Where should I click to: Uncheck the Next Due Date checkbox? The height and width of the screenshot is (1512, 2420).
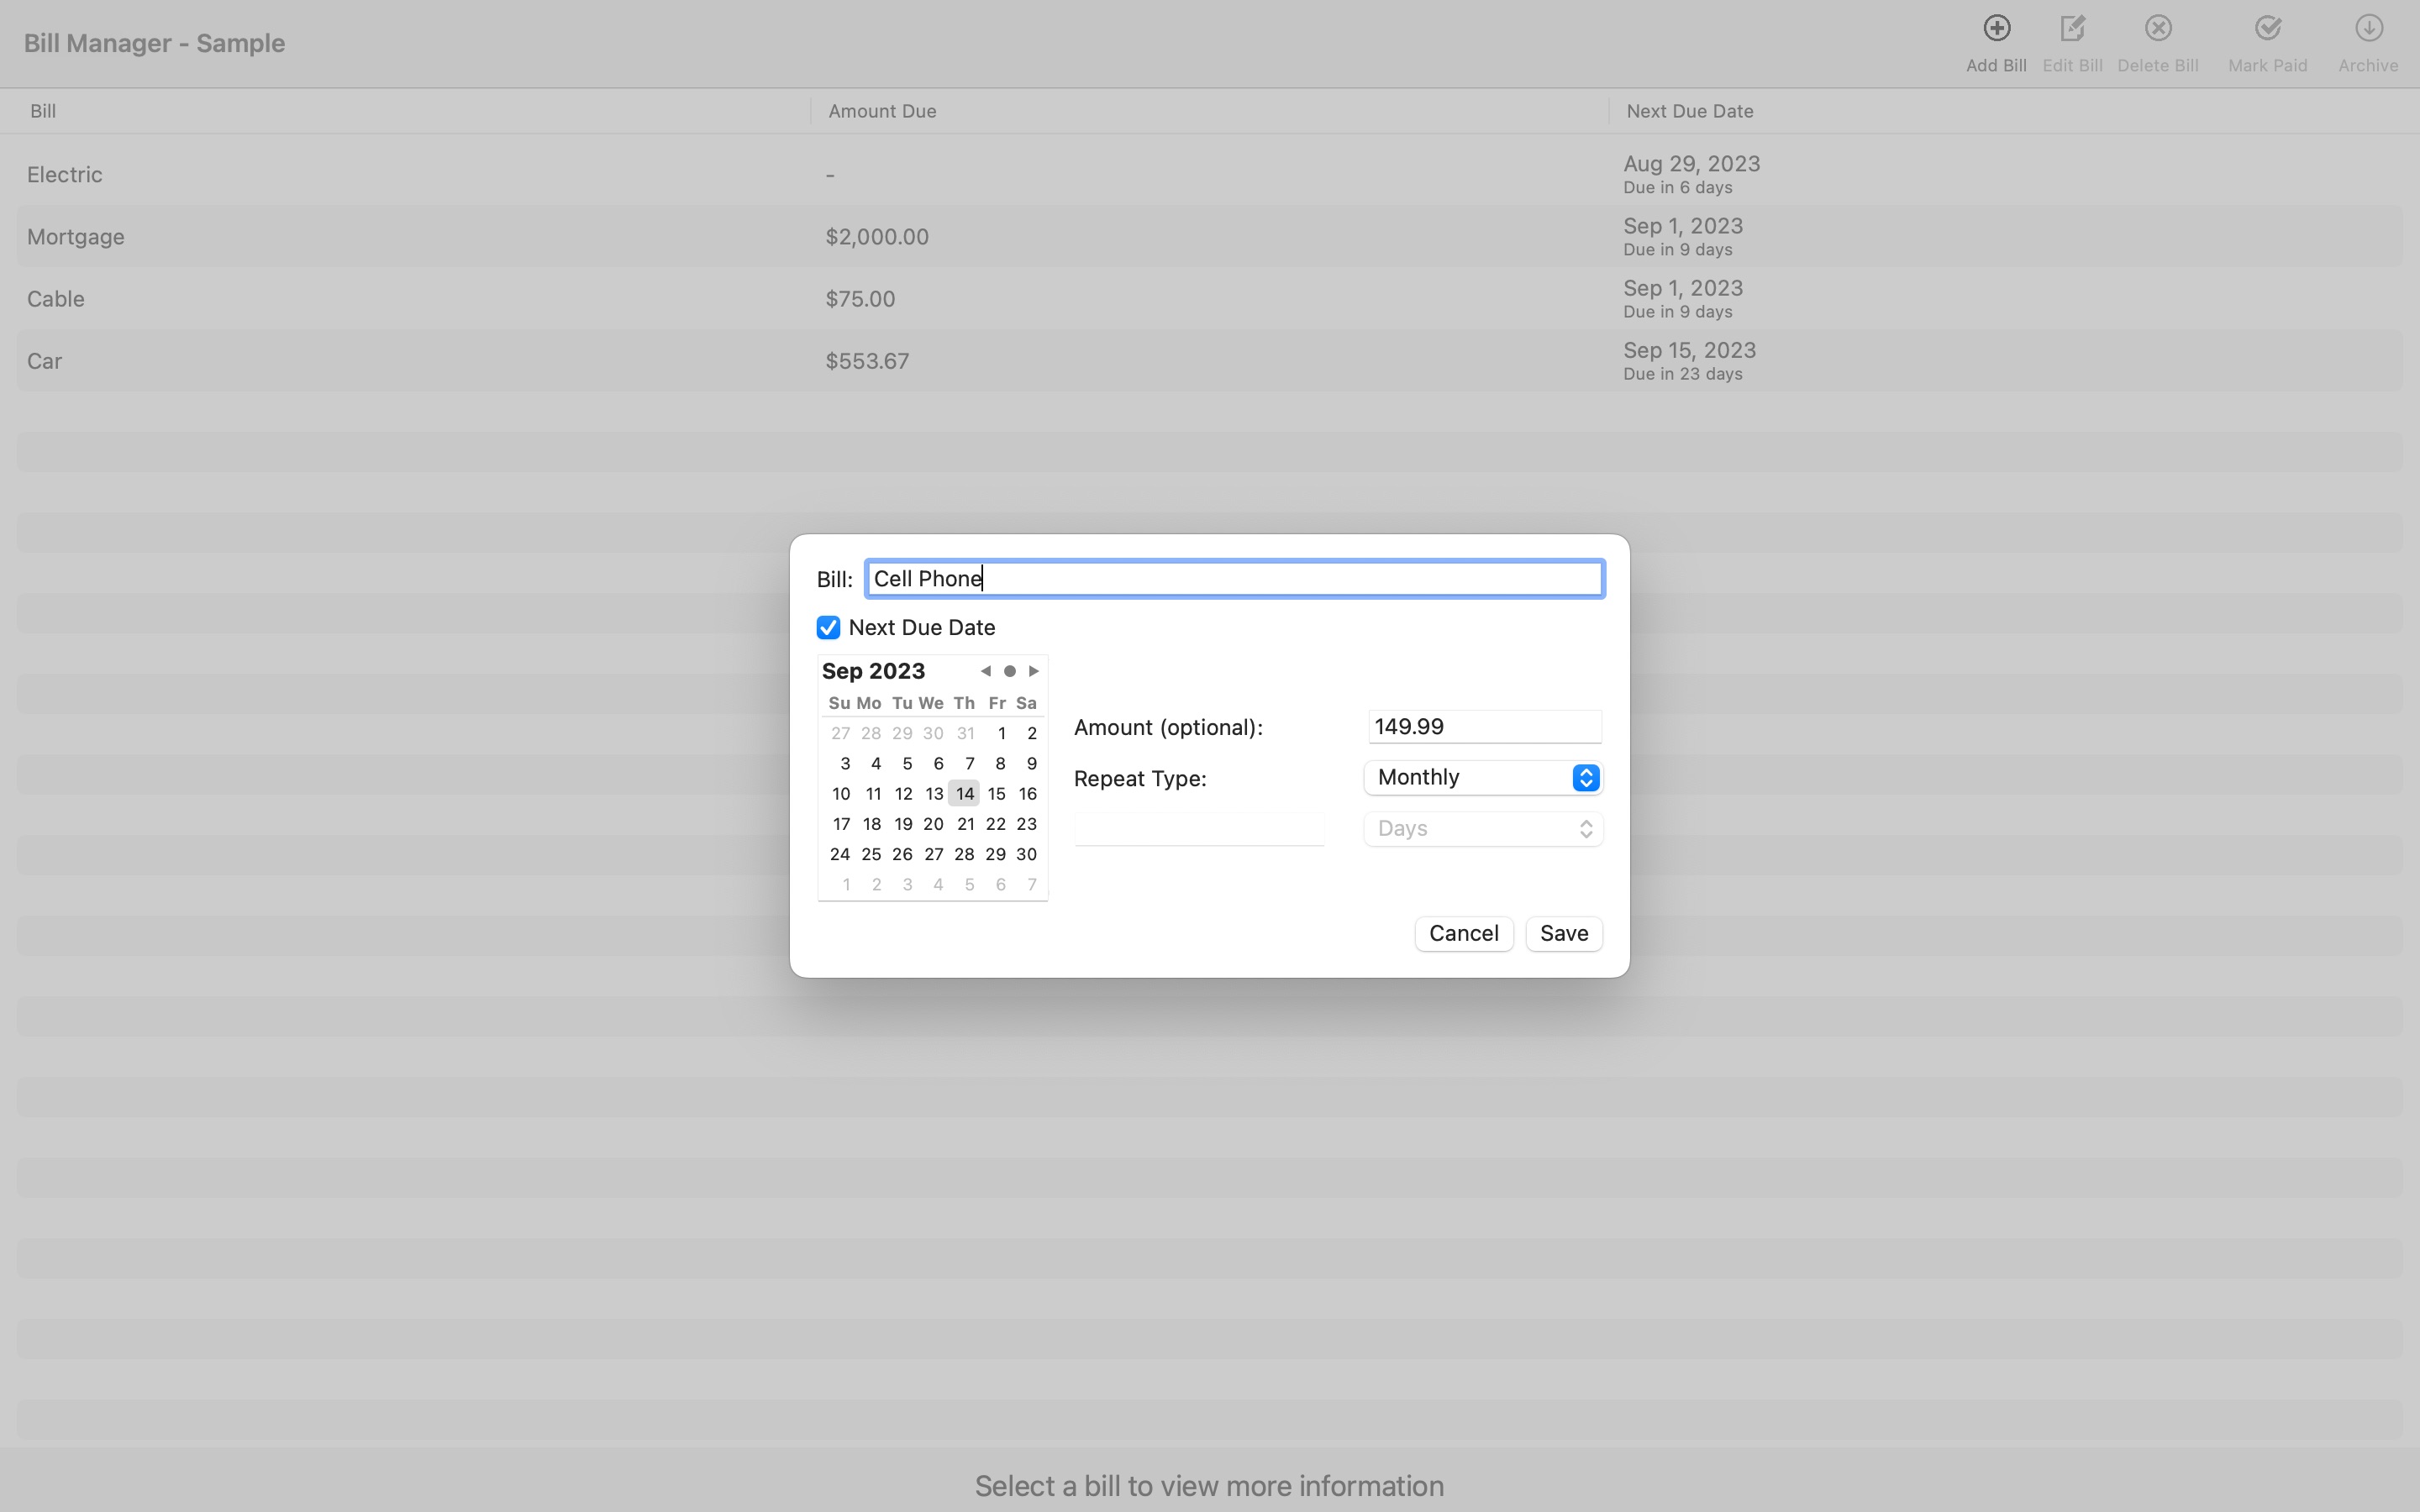click(x=828, y=628)
